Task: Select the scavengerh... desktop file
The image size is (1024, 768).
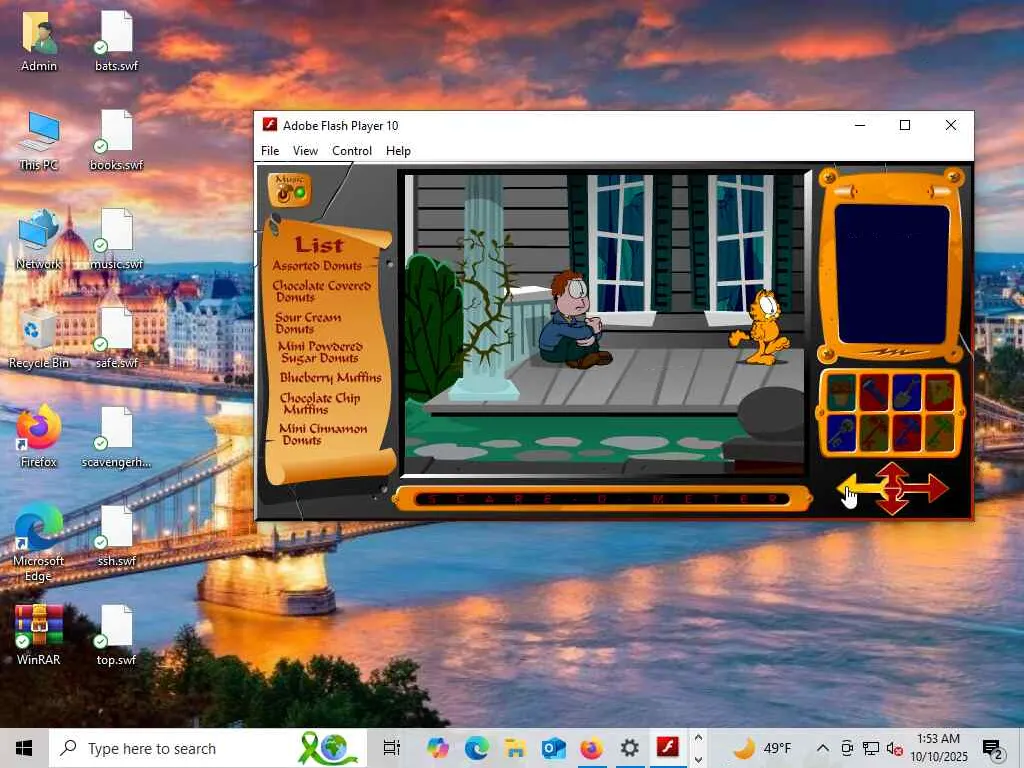Action: [x=116, y=438]
